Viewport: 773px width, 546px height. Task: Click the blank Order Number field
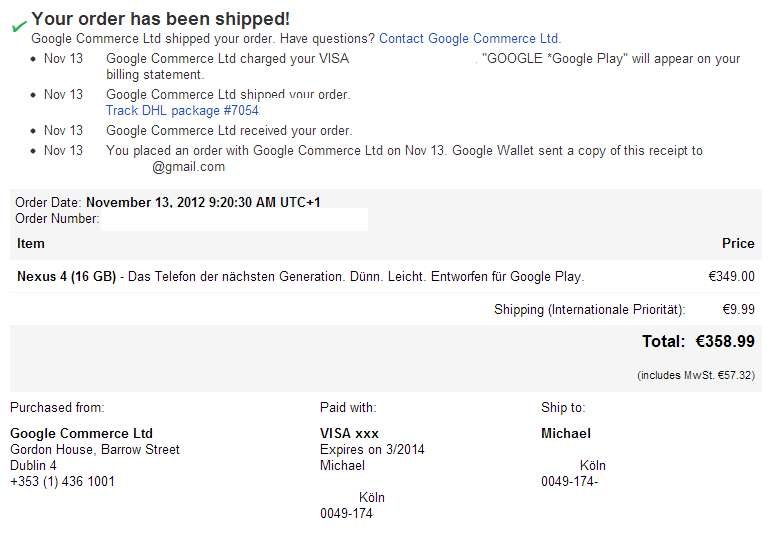pyautogui.click(x=234, y=219)
